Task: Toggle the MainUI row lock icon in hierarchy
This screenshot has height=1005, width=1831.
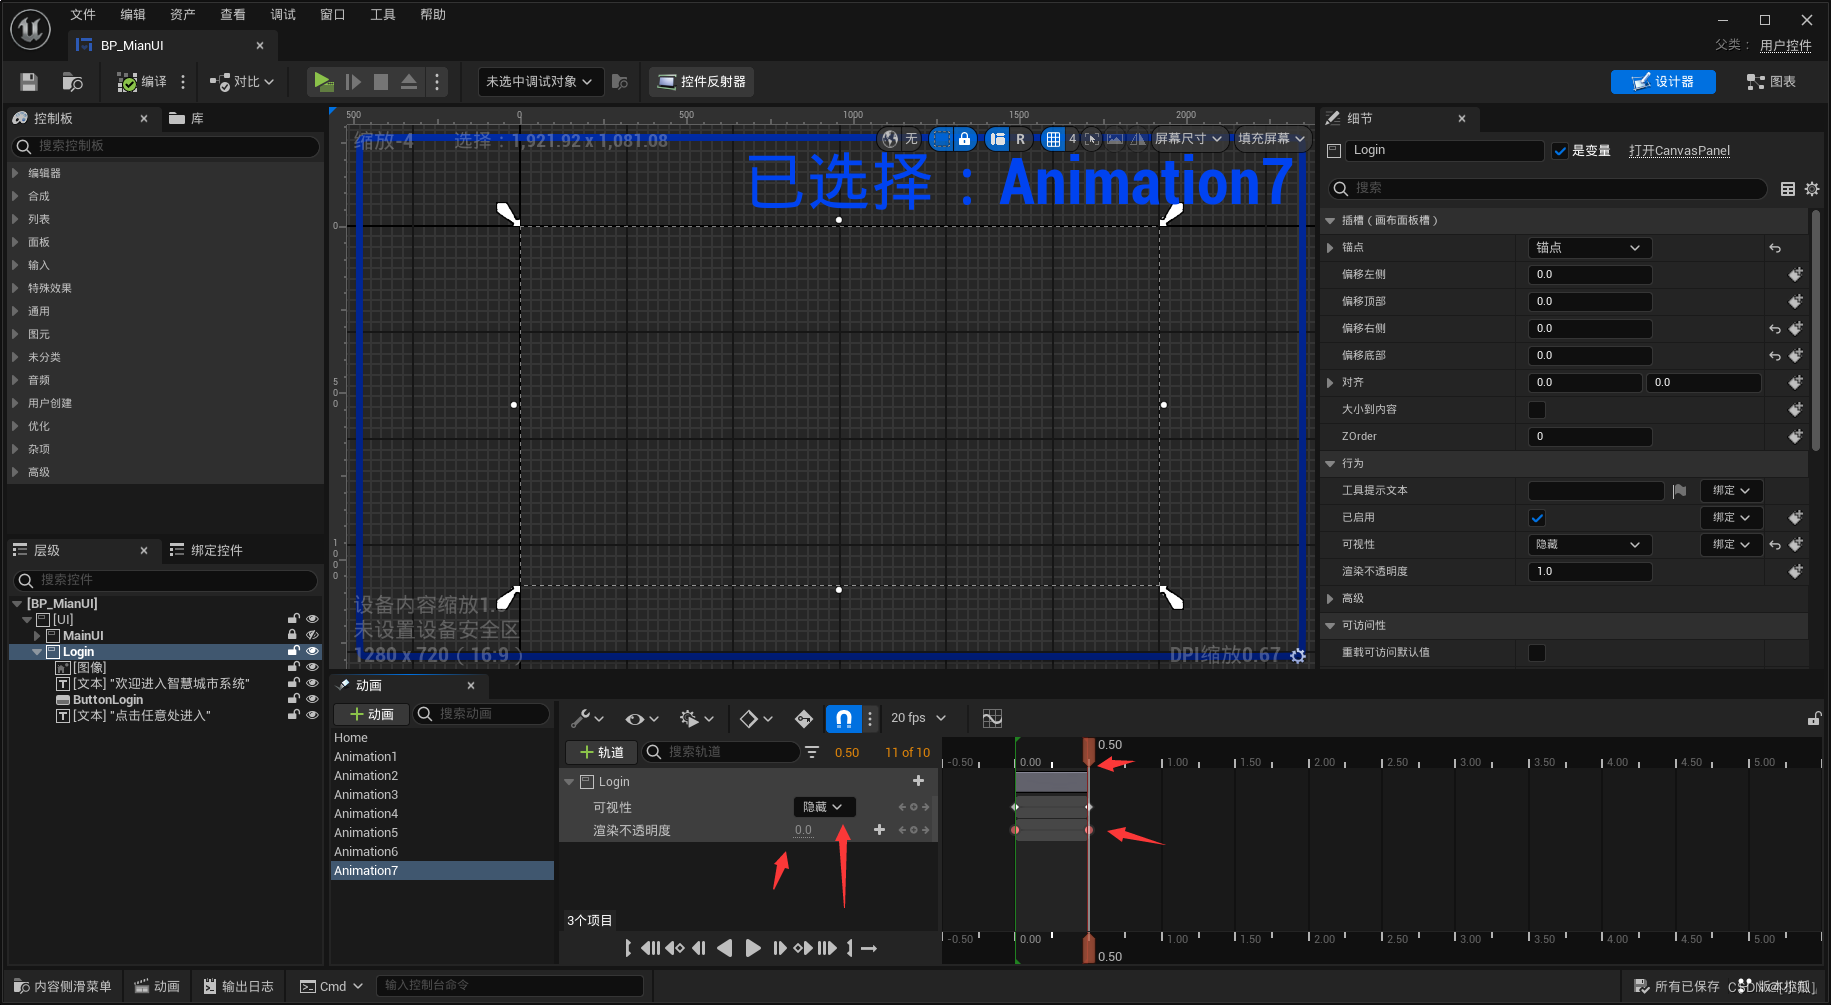Action: [293, 635]
